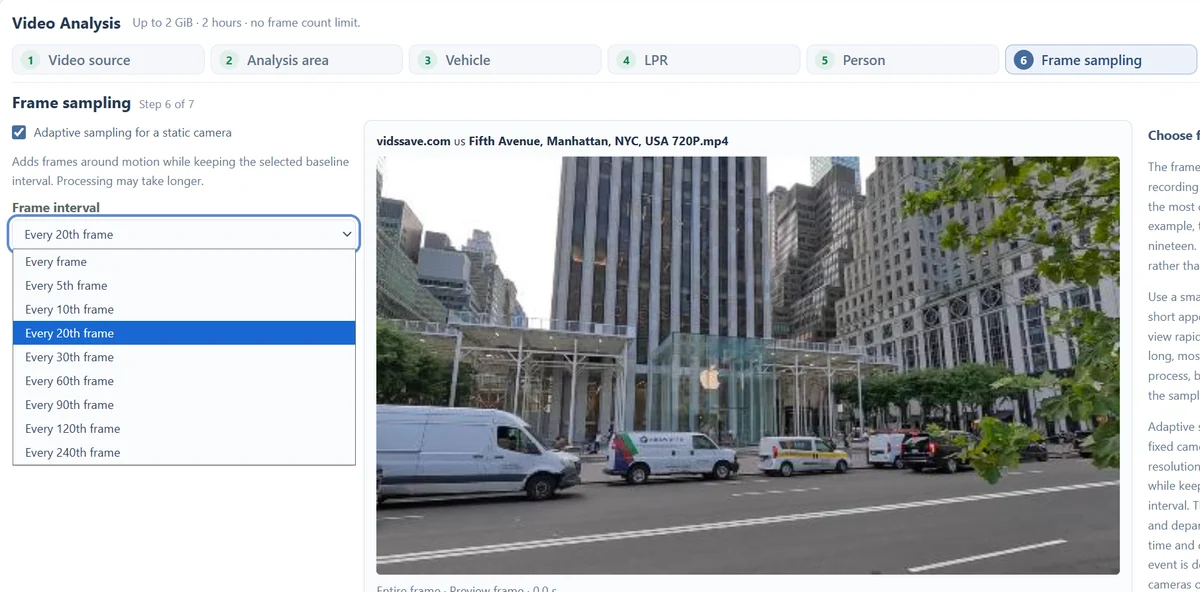This screenshot has height=592, width=1200.
Task: Choose Every 5th frame option
Action: (x=184, y=286)
